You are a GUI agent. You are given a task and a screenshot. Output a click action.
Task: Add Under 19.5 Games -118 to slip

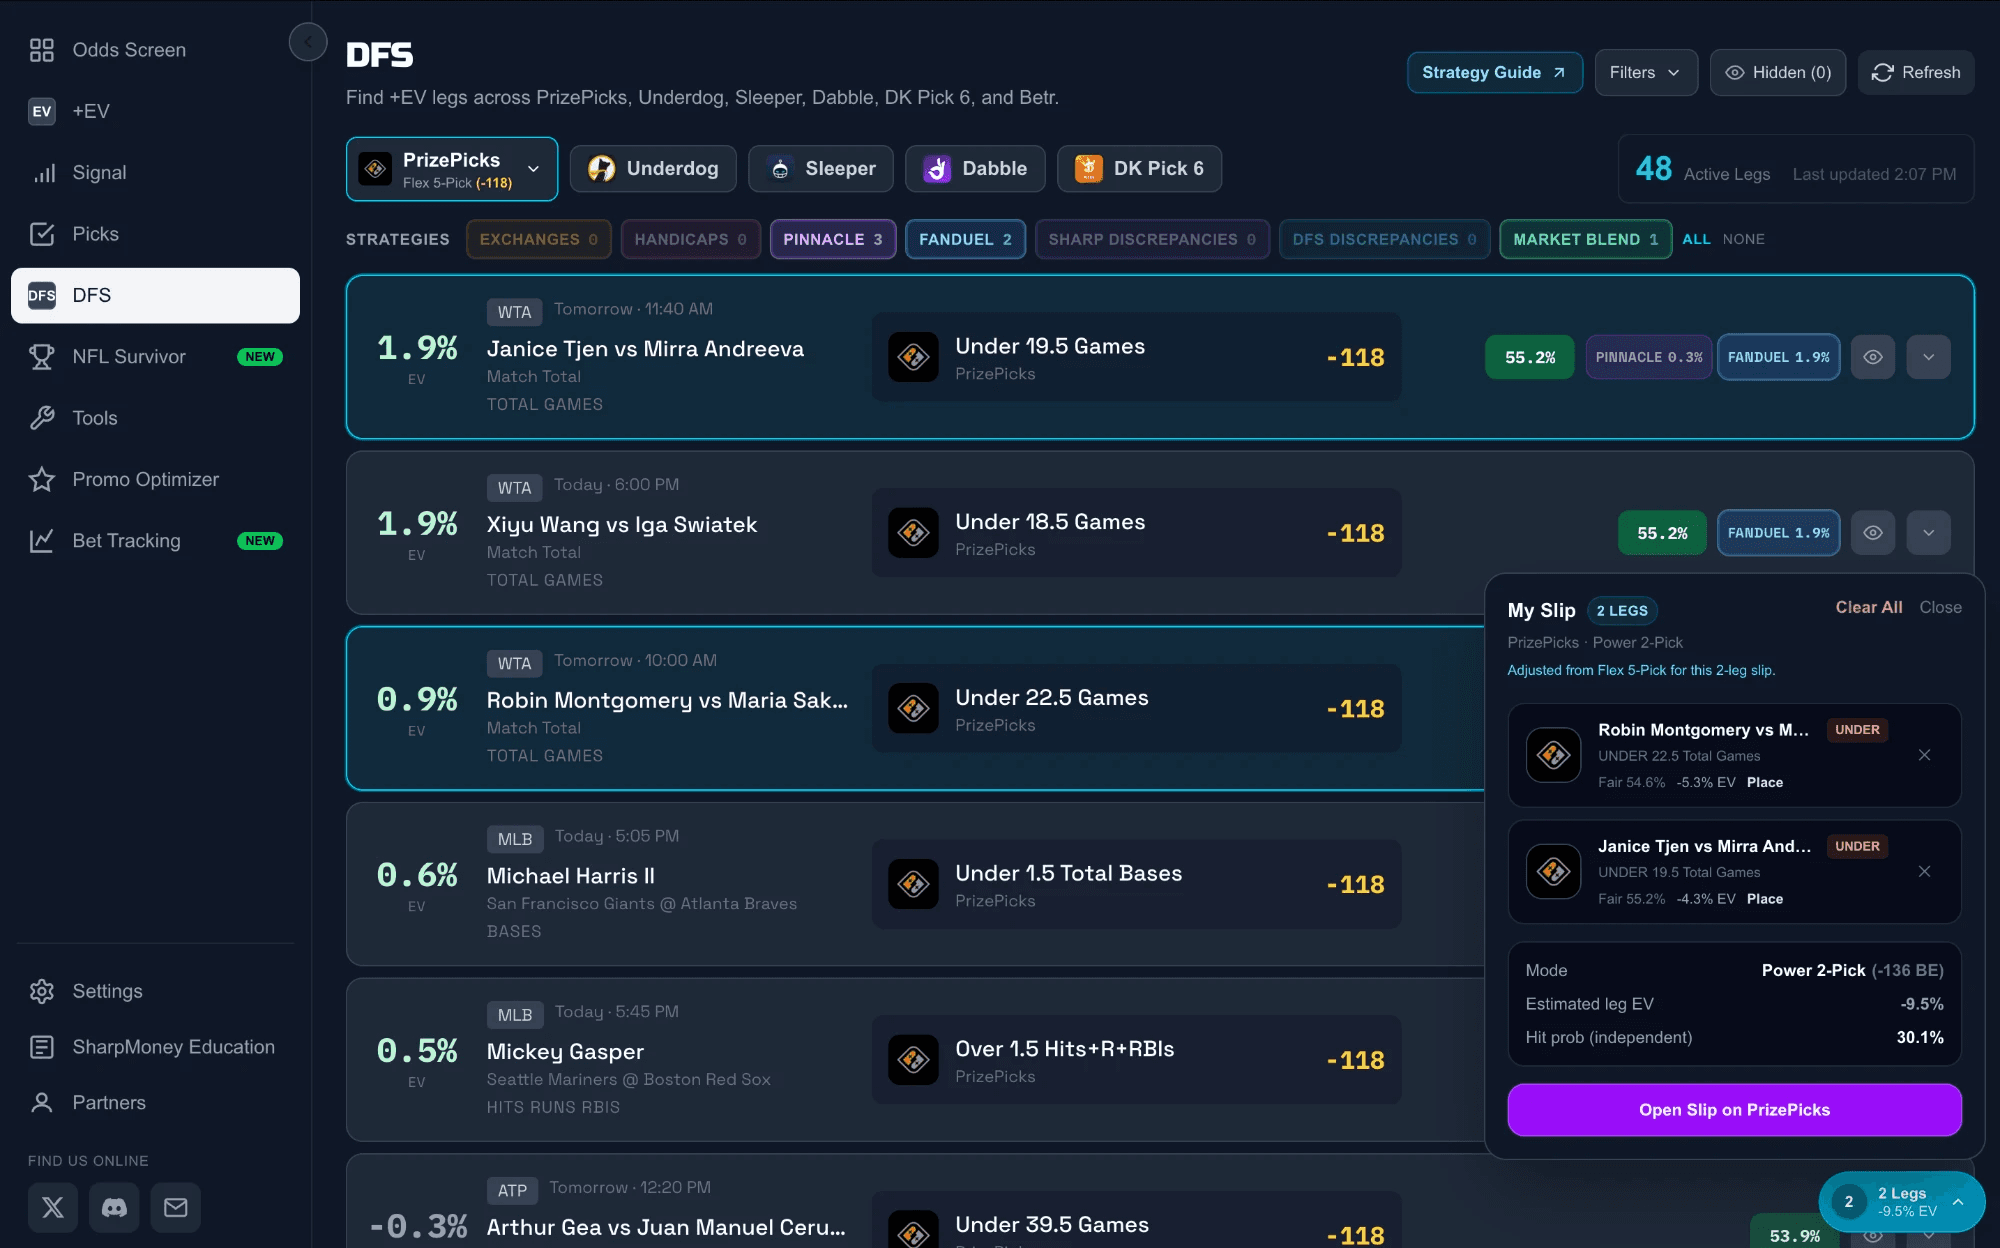1136,357
